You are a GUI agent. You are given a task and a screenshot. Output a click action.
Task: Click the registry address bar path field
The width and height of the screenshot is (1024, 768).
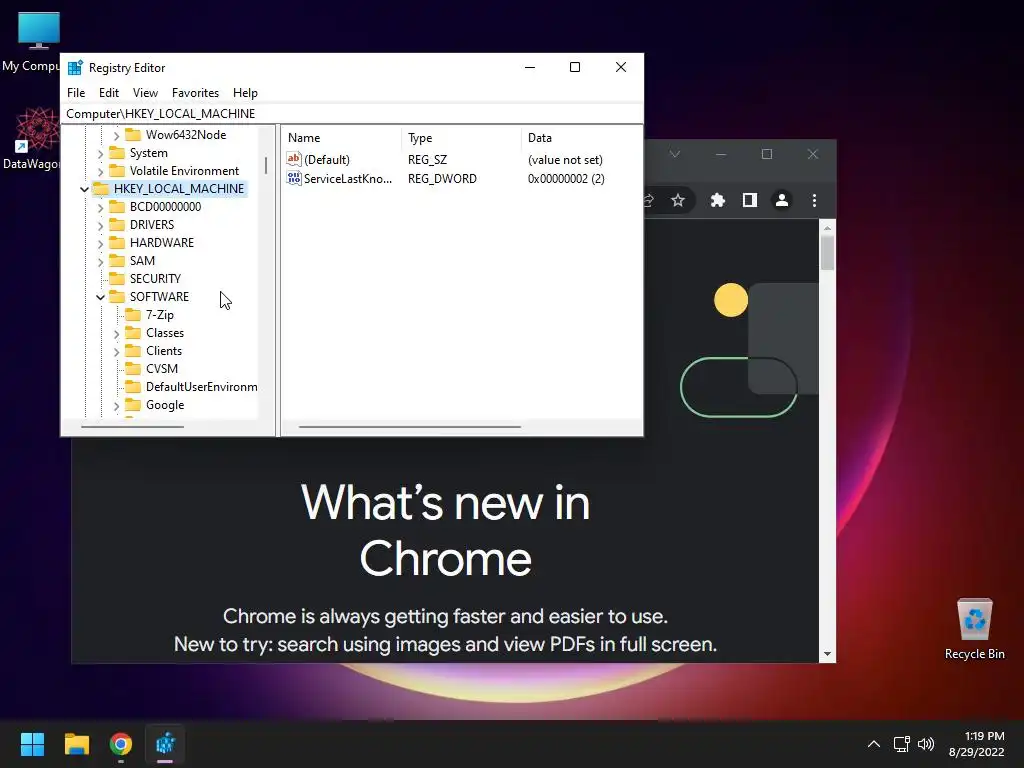point(351,114)
